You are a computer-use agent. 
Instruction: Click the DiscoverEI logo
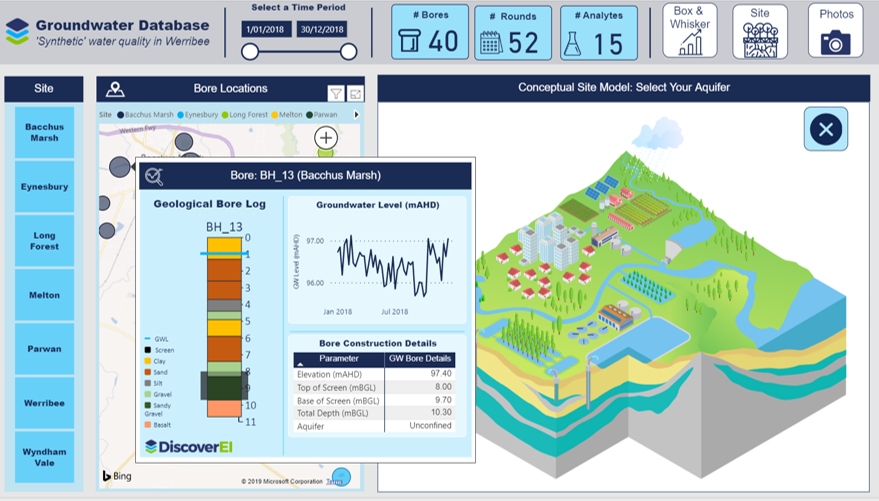189,447
